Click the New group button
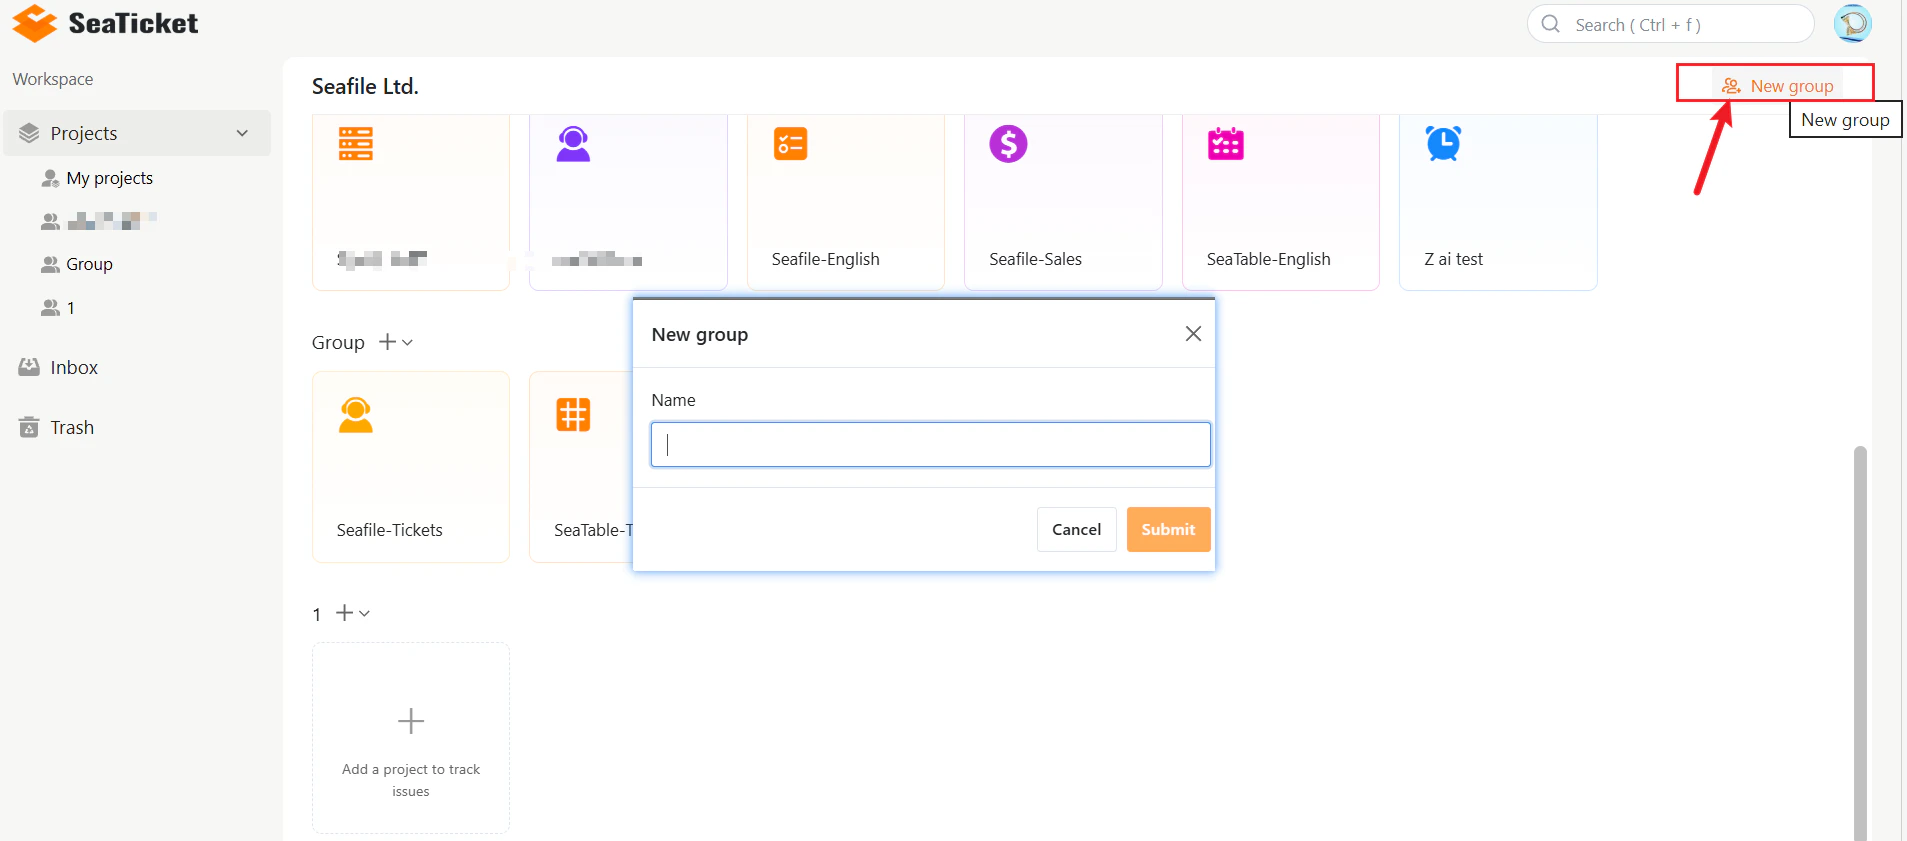 tap(1777, 86)
